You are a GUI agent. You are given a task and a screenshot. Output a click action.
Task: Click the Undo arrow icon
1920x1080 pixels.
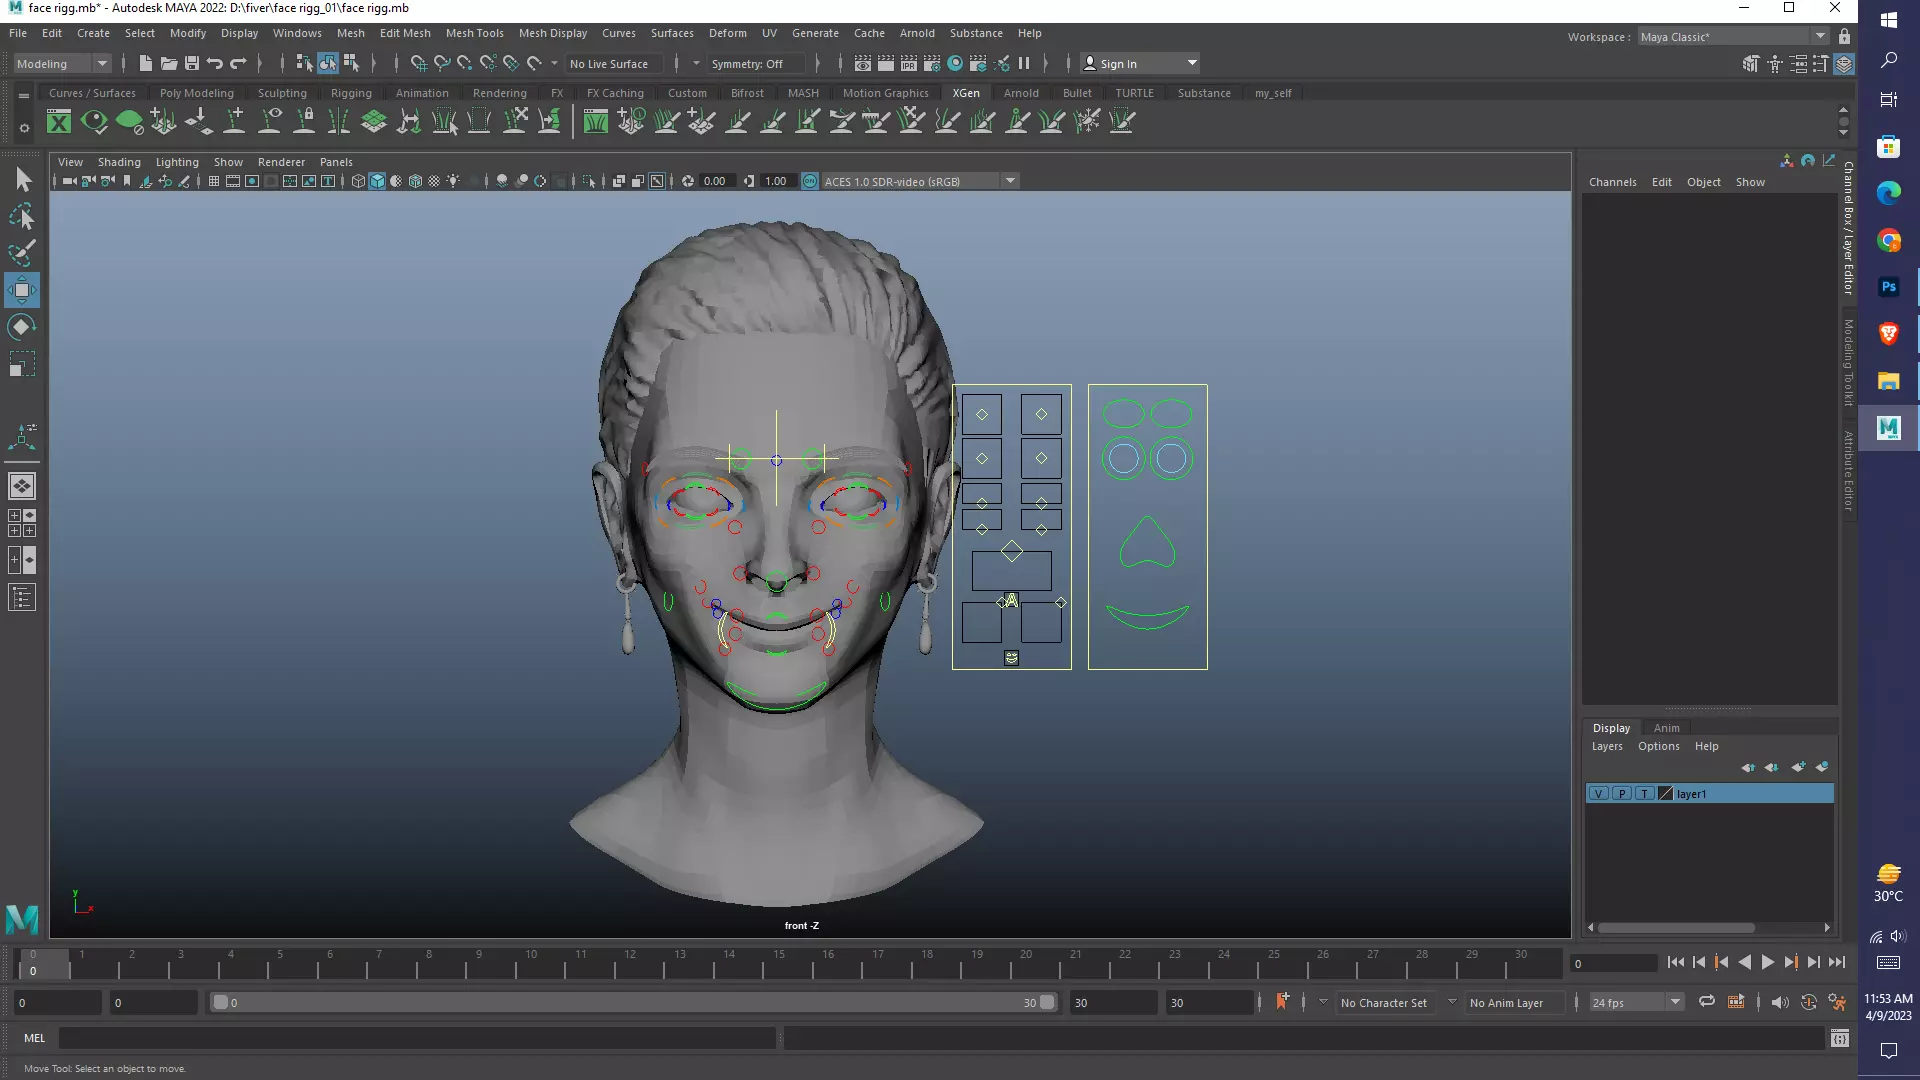(x=215, y=63)
